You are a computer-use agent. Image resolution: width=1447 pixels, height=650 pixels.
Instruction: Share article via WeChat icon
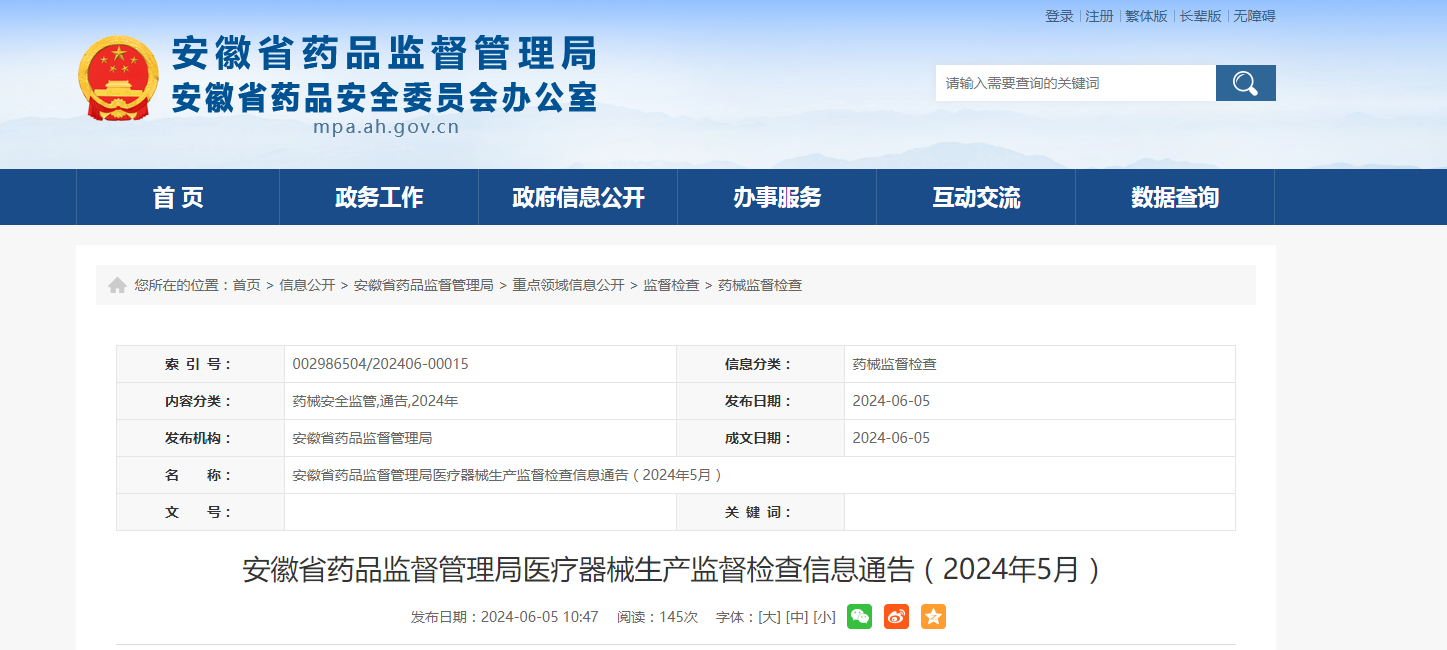859,617
